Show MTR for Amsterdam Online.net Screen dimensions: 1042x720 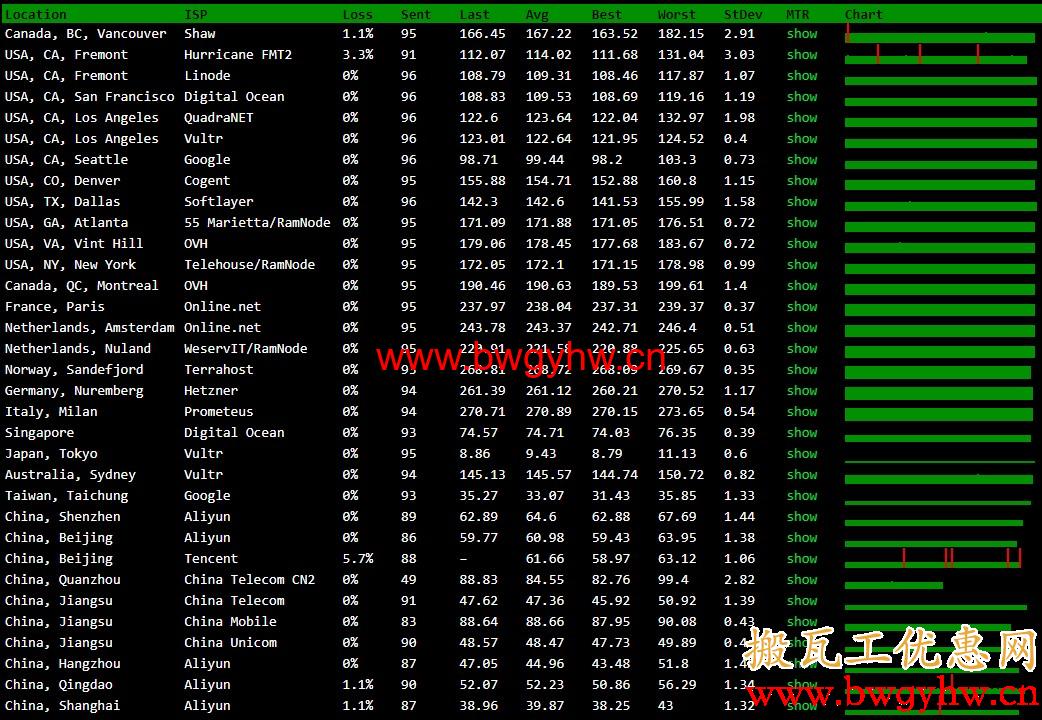(x=802, y=327)
